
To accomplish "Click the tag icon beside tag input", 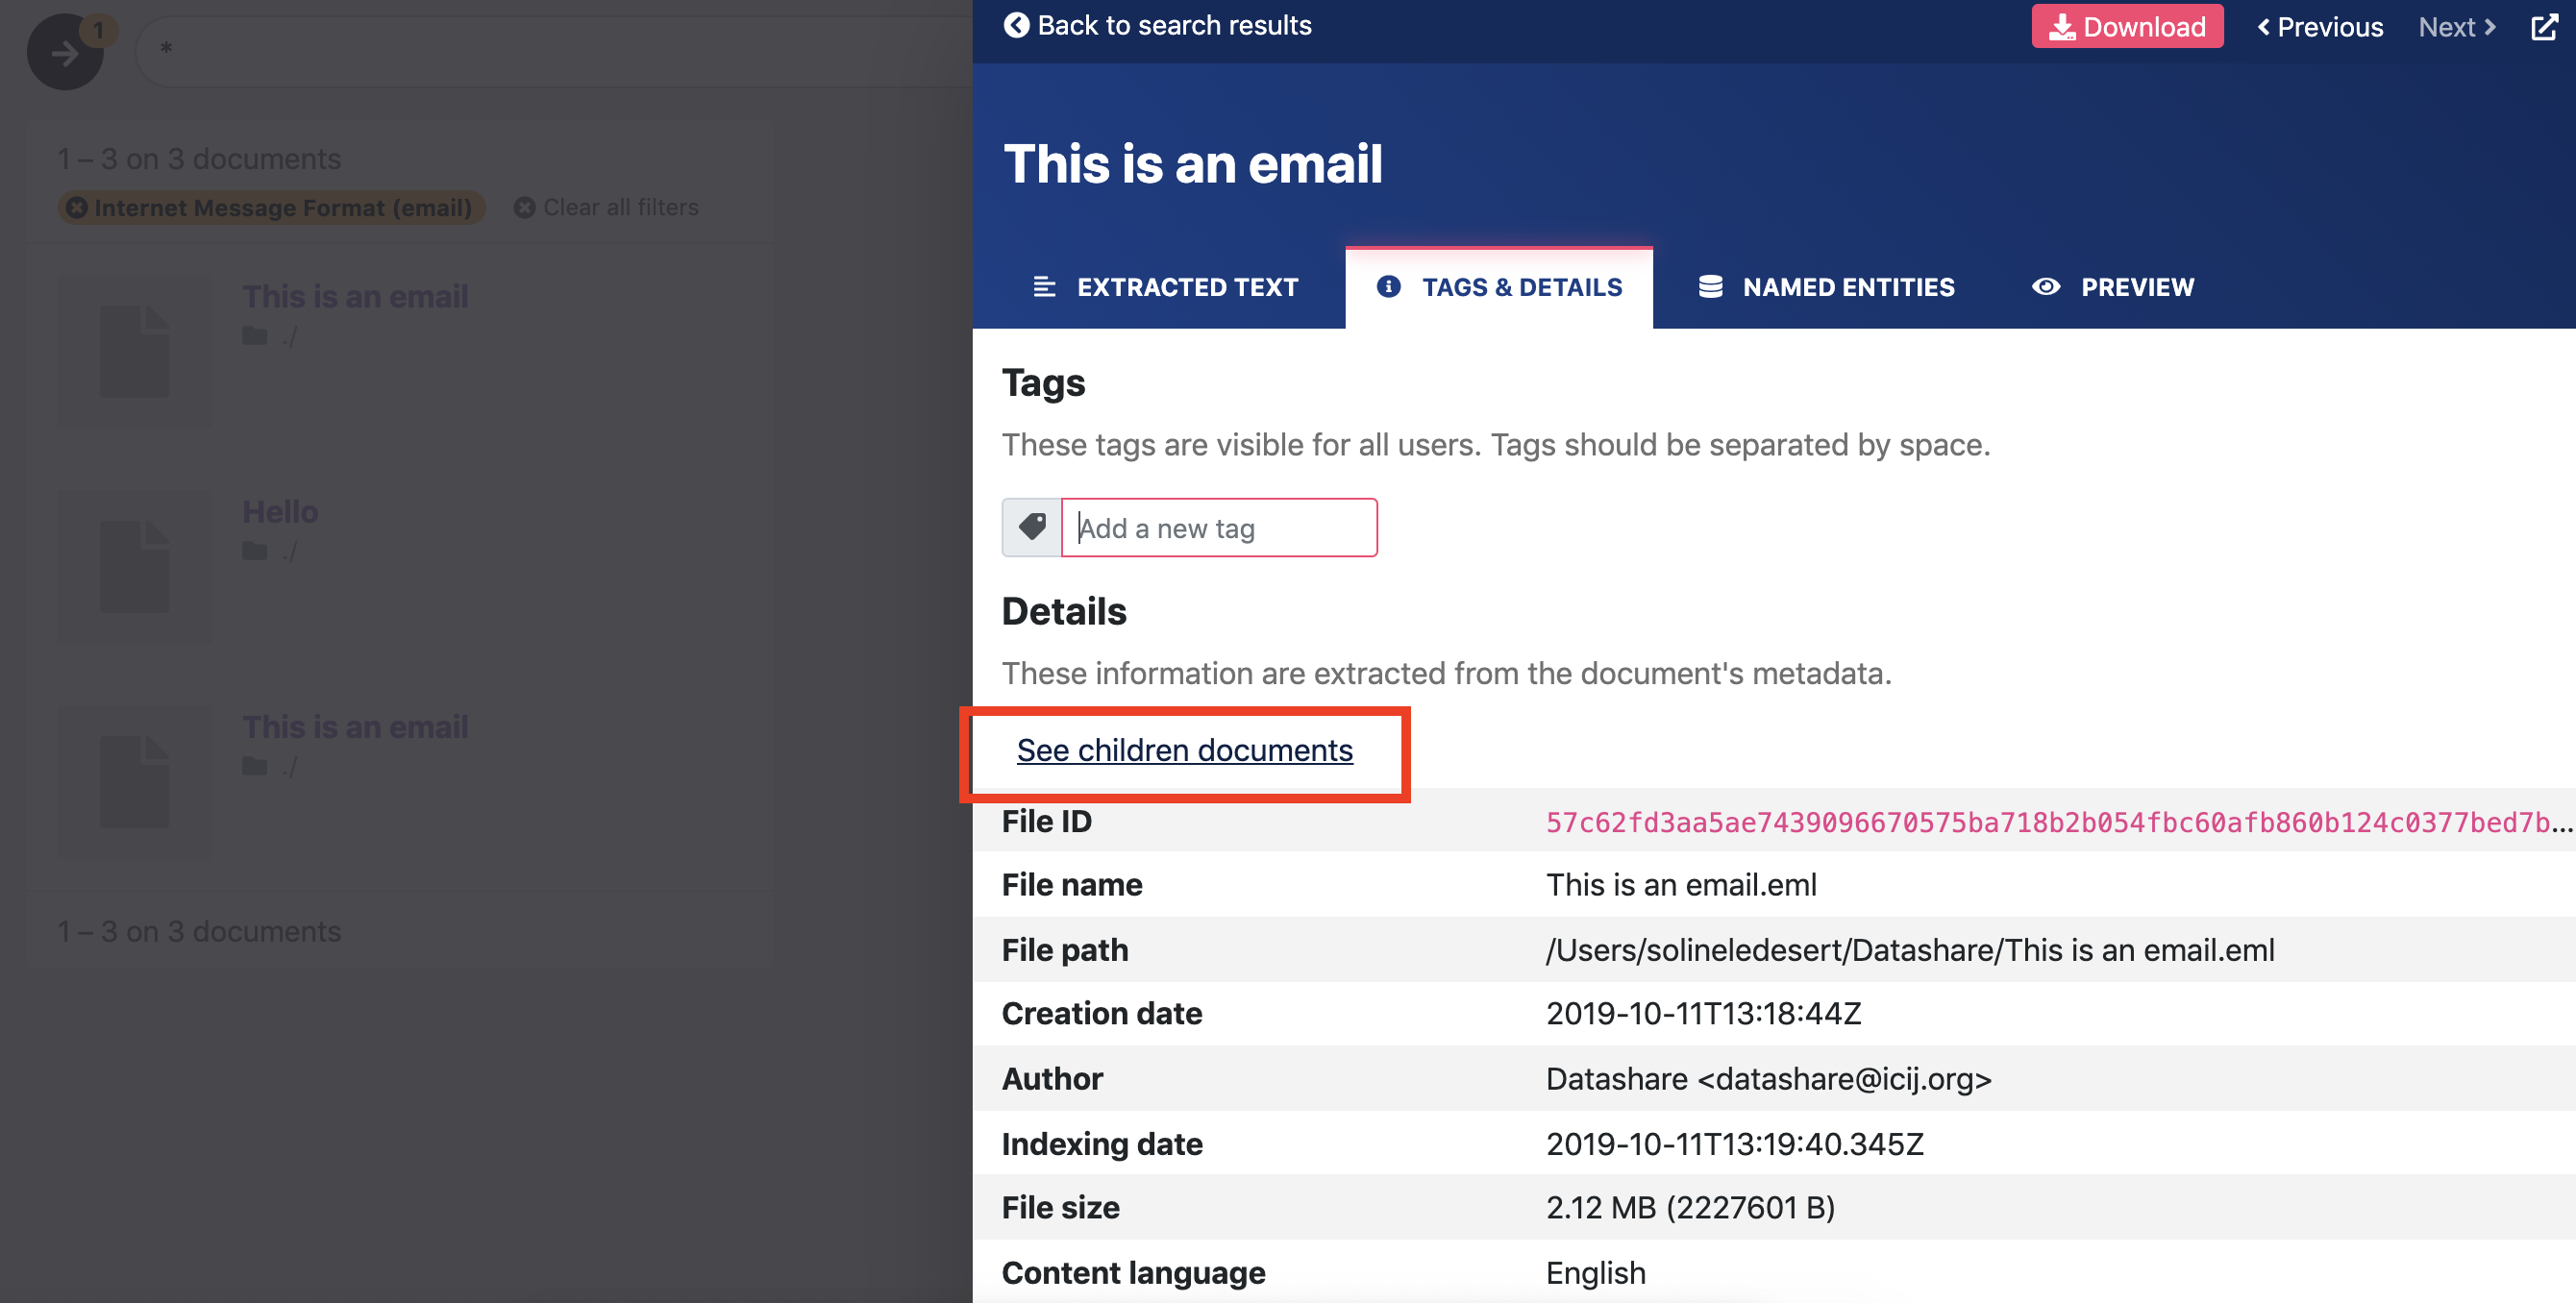I will pos(1032,528).
